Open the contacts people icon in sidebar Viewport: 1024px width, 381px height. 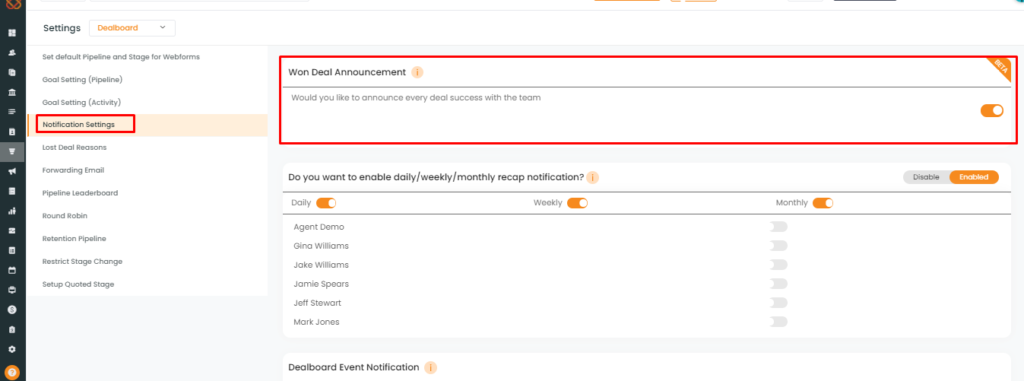pyautogui.click(x=12, y=52)
